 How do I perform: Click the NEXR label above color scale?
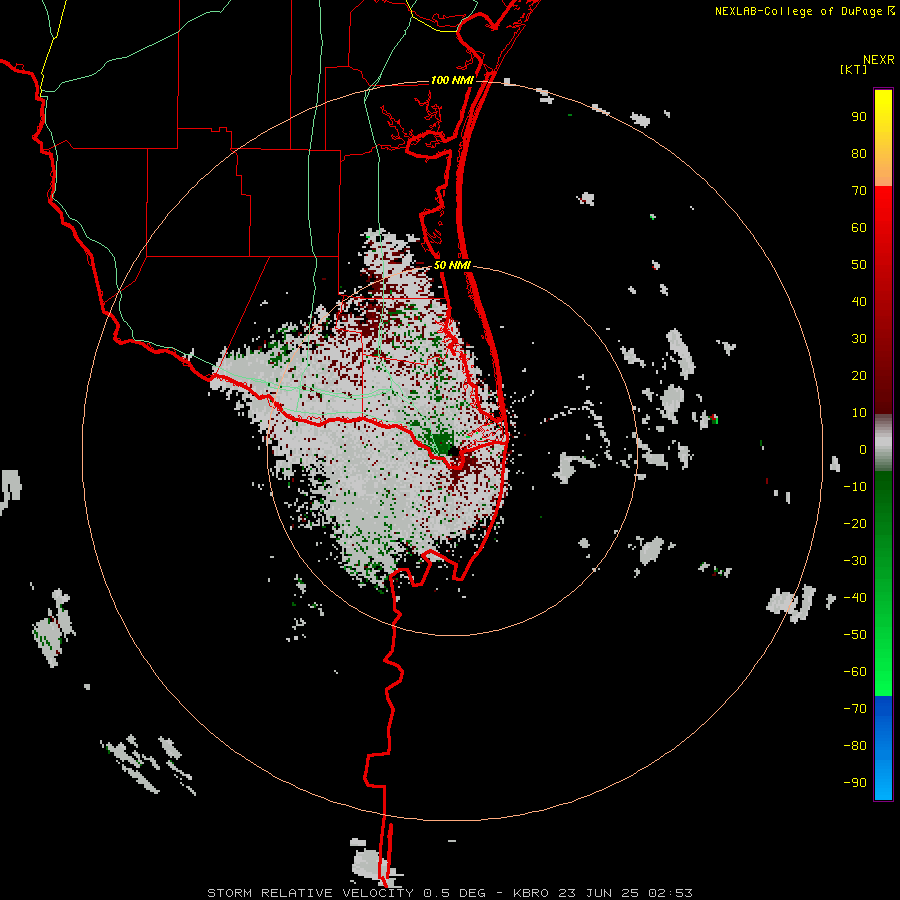pyautogui.click(x=879, y=60)
